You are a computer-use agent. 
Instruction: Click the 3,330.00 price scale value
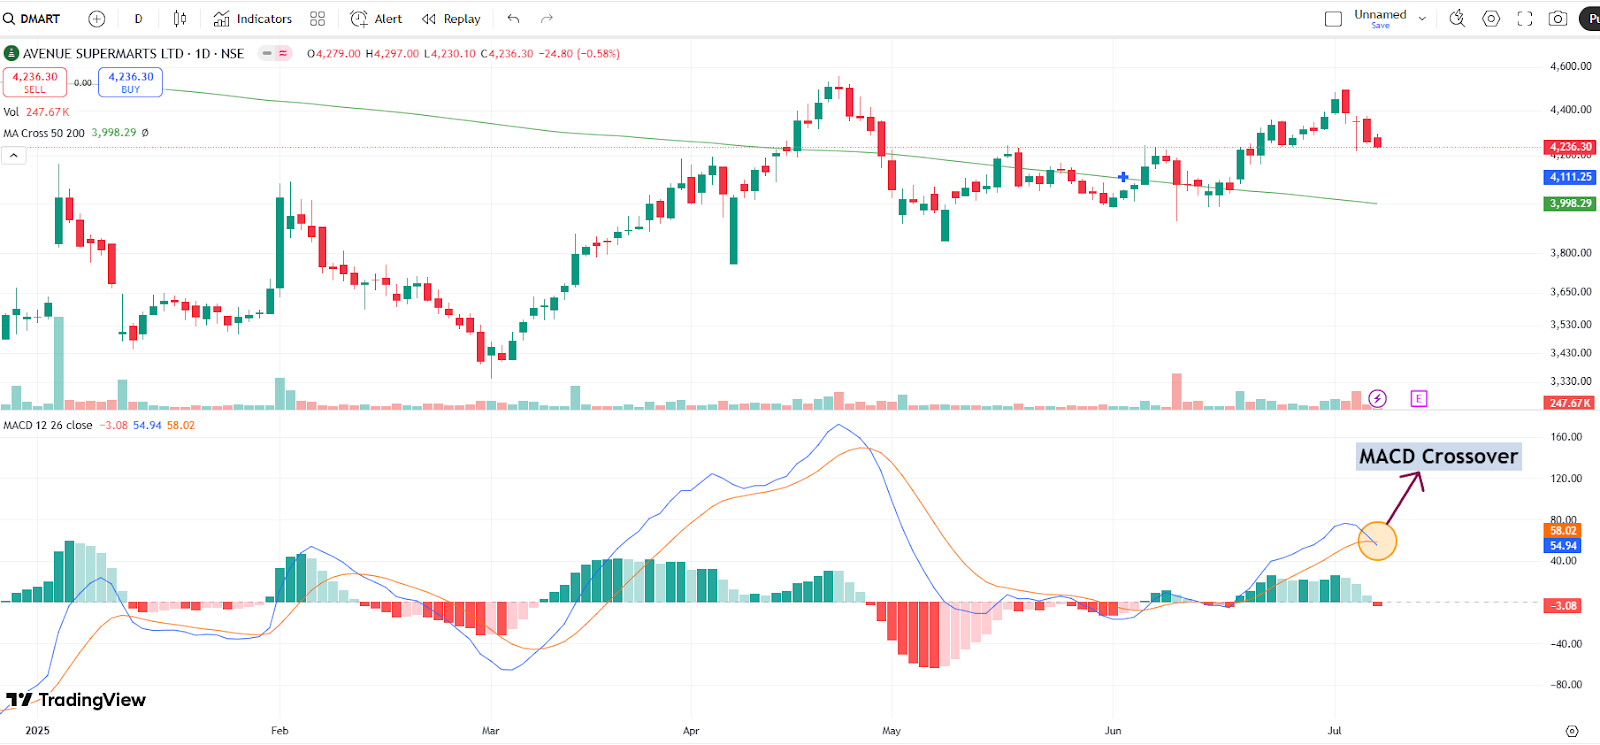pos(1570,381)
